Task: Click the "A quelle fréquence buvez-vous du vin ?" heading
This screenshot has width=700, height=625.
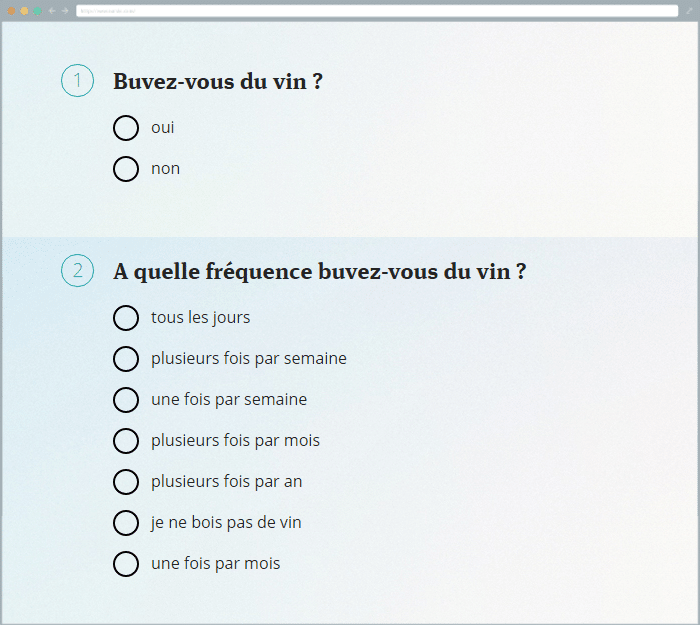Action: tap(320, 271)
